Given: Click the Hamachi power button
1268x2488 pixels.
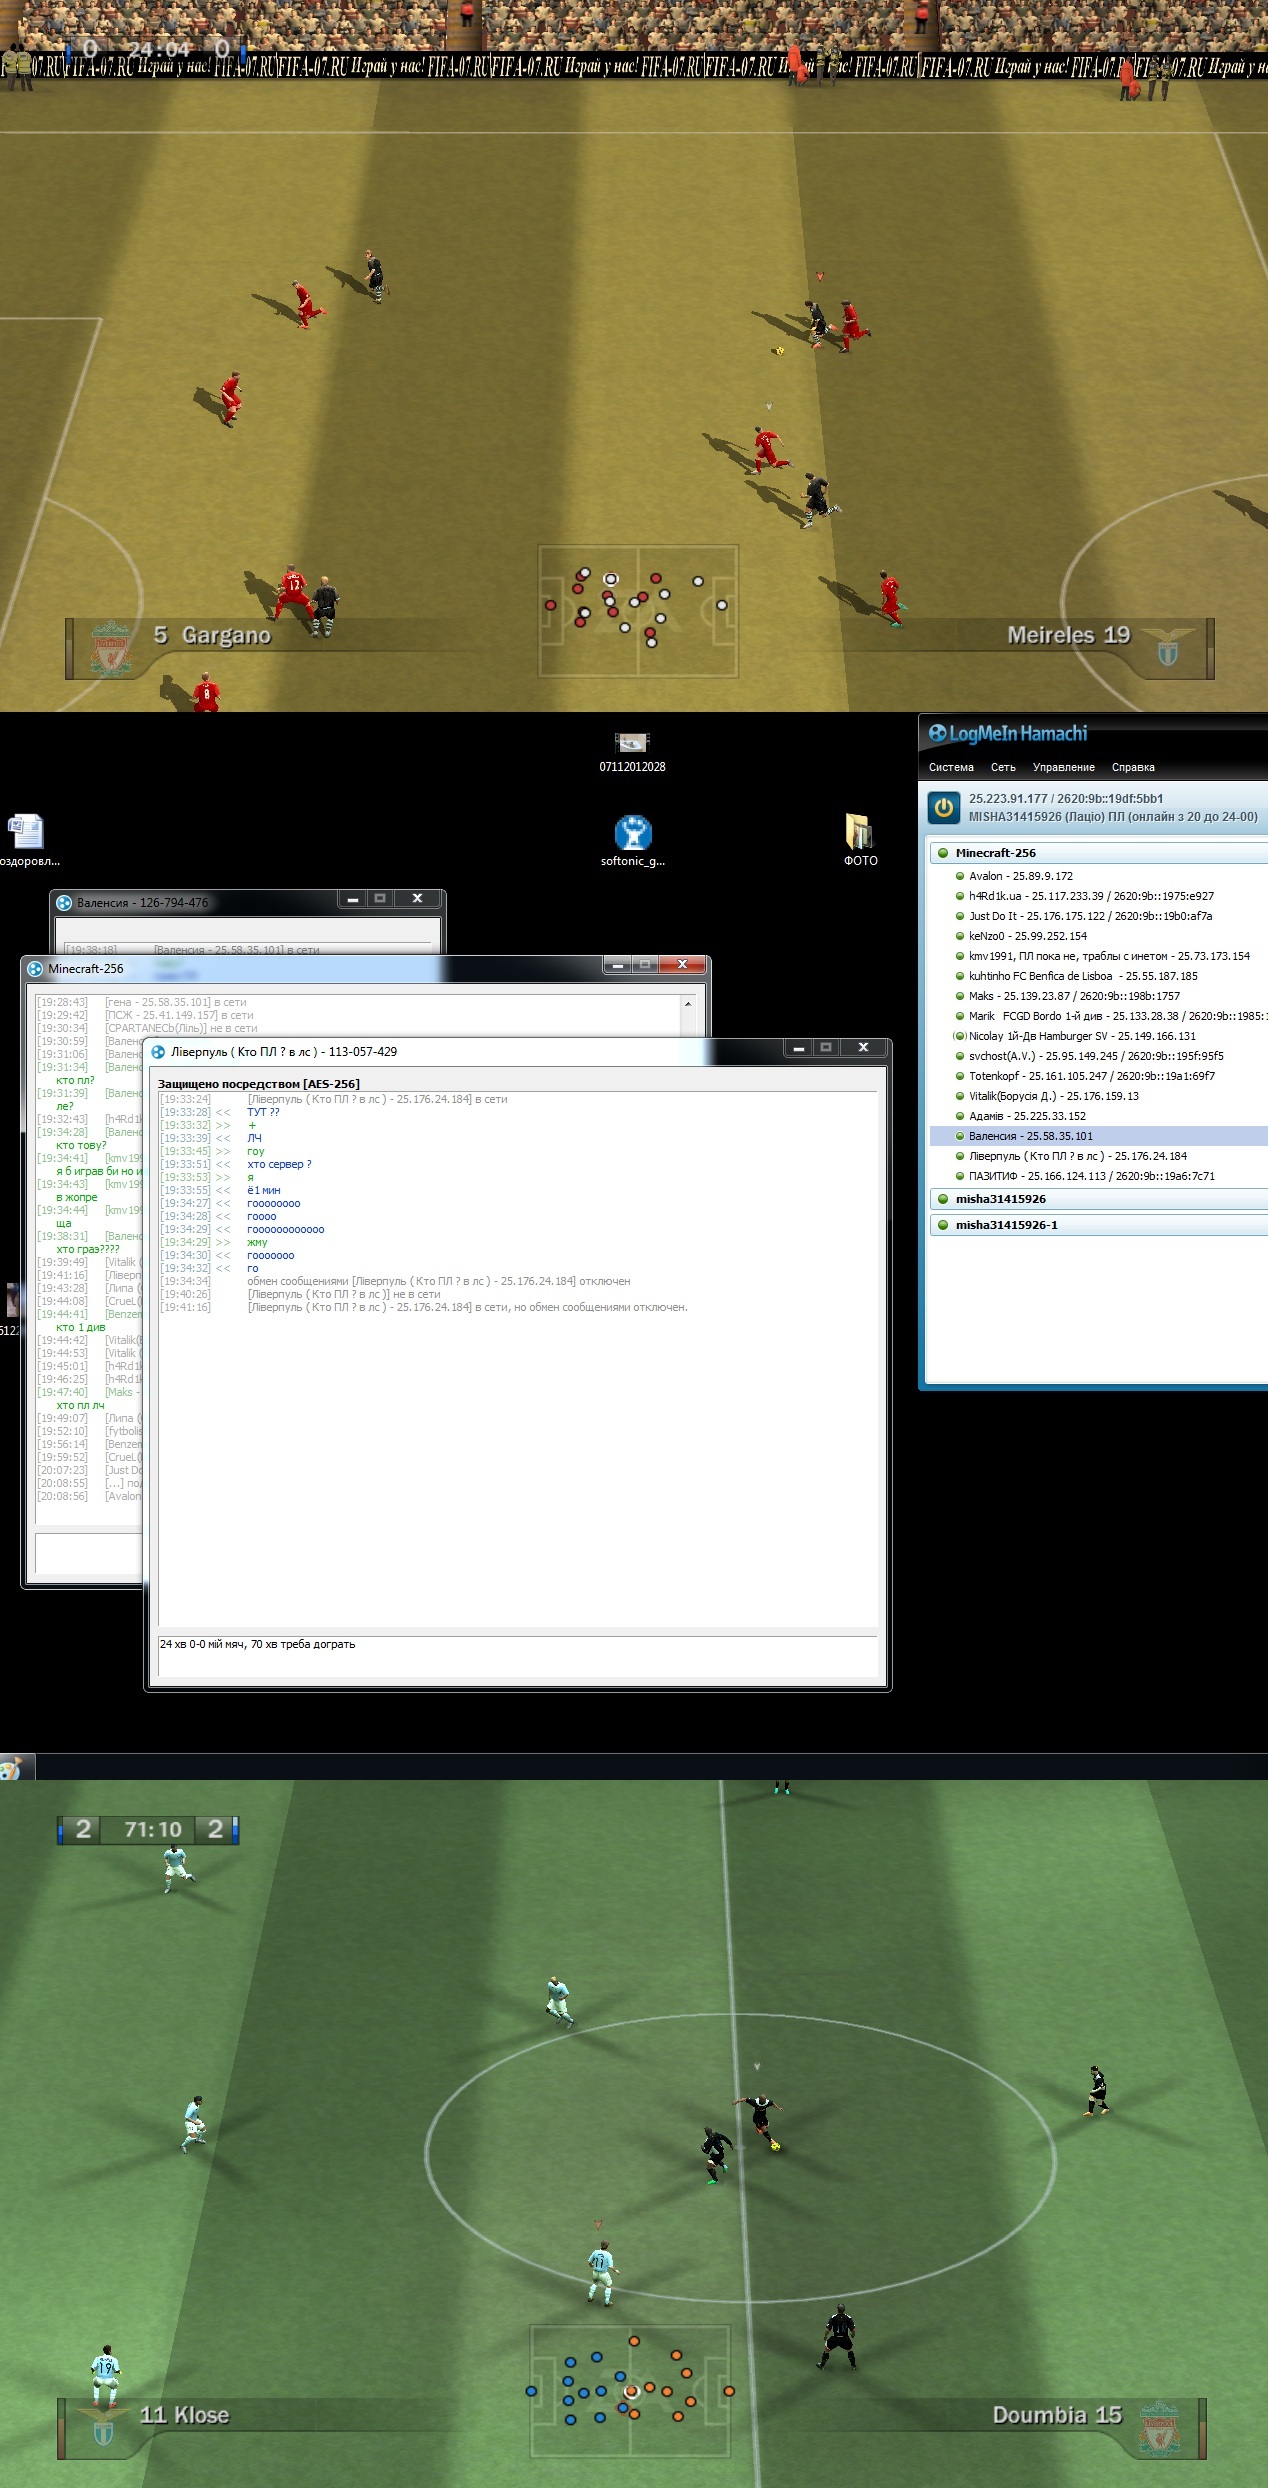Looking at the screenshot, I should coord(943,807).
